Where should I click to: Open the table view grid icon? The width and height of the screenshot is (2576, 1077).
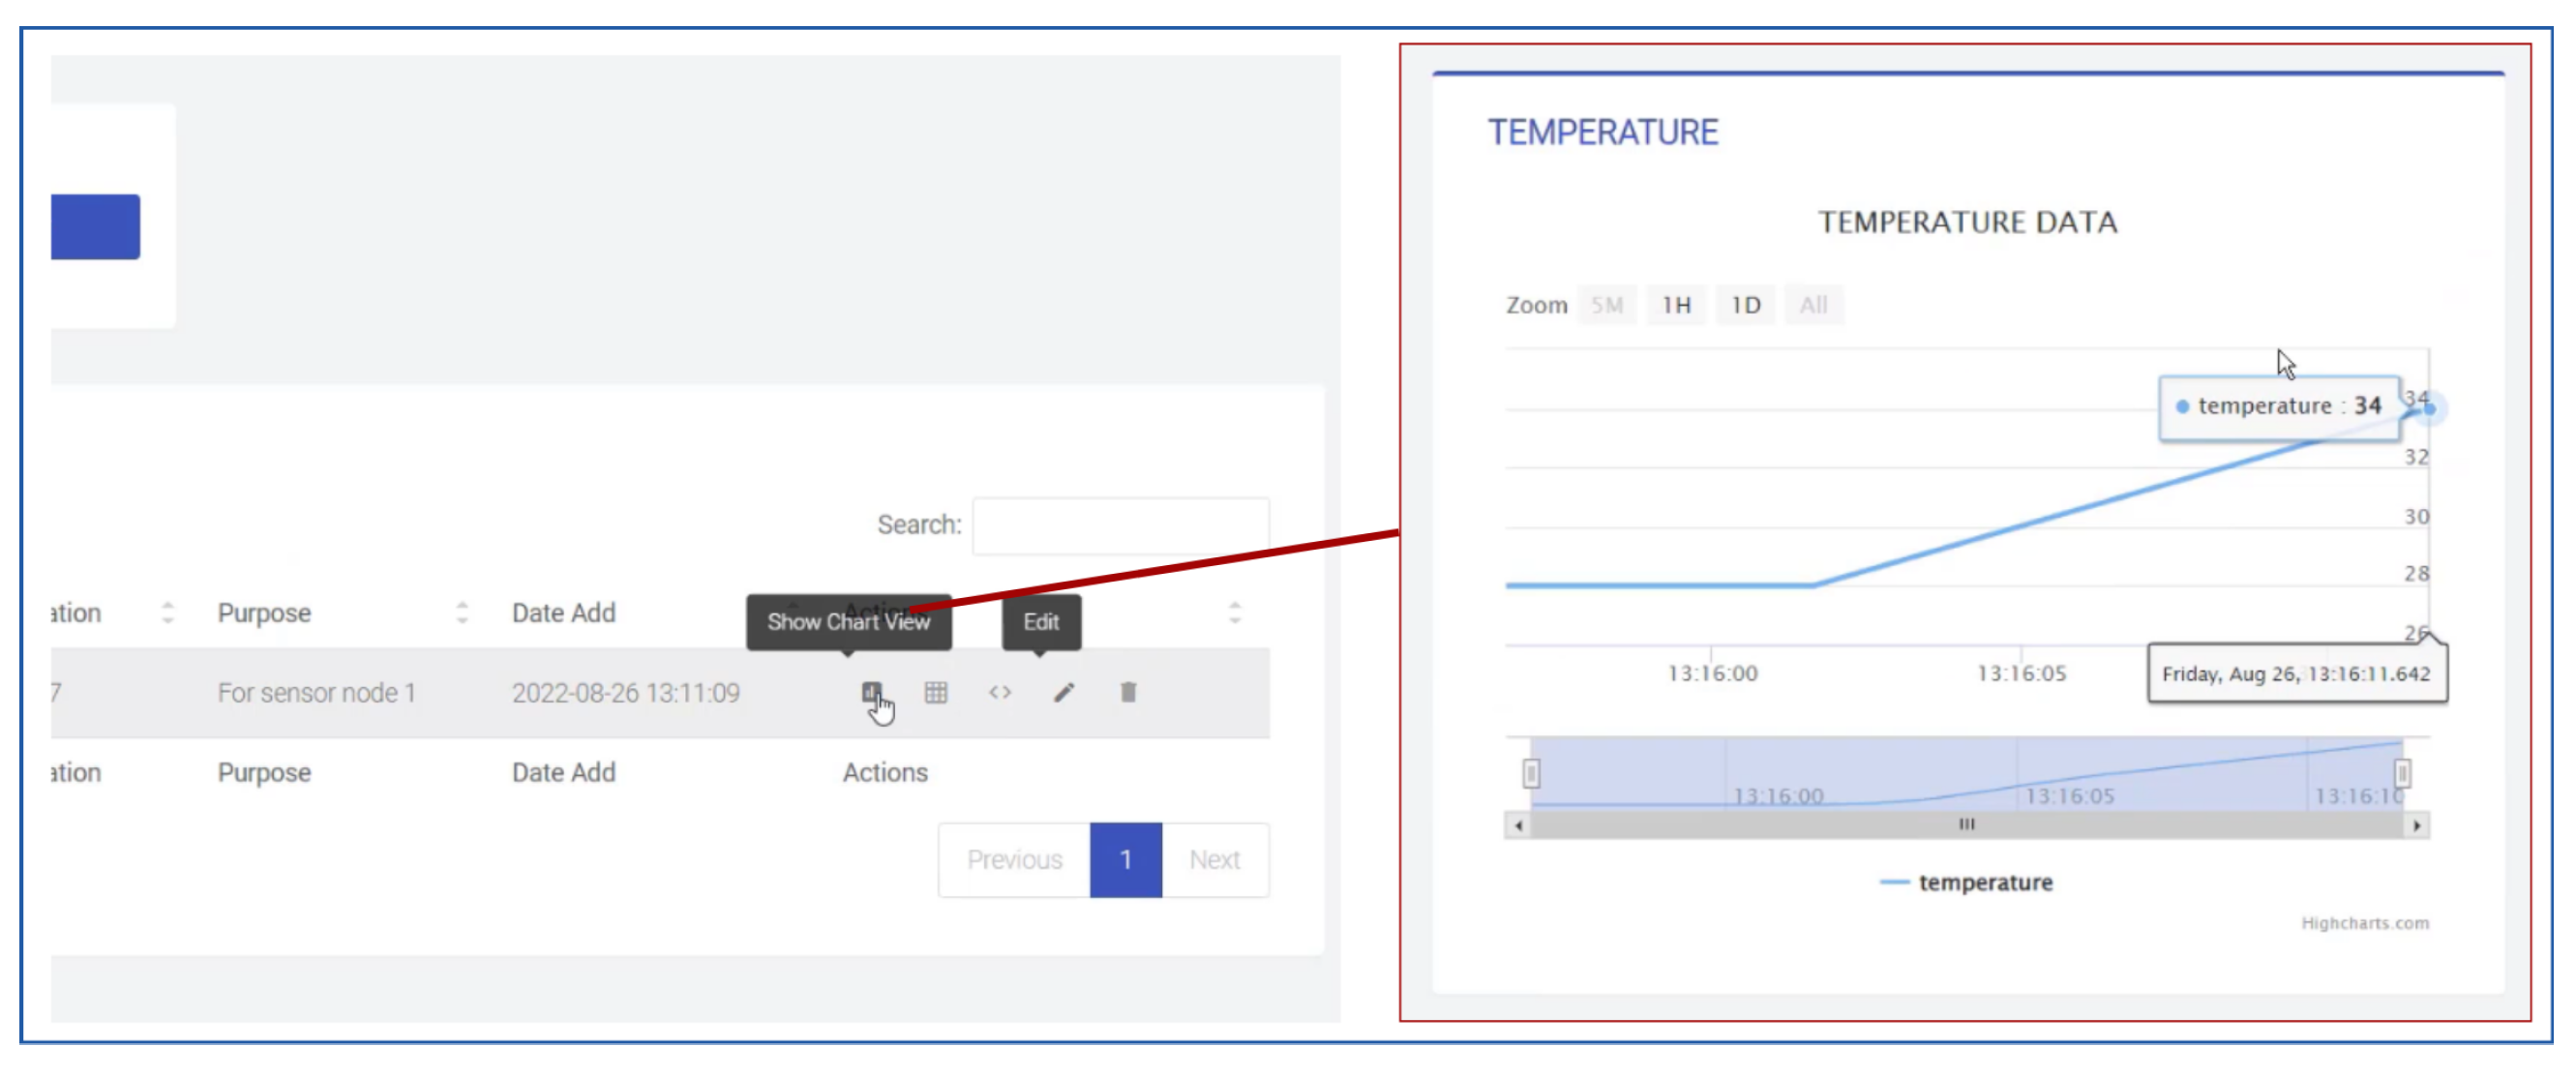[x=935, y=692]
